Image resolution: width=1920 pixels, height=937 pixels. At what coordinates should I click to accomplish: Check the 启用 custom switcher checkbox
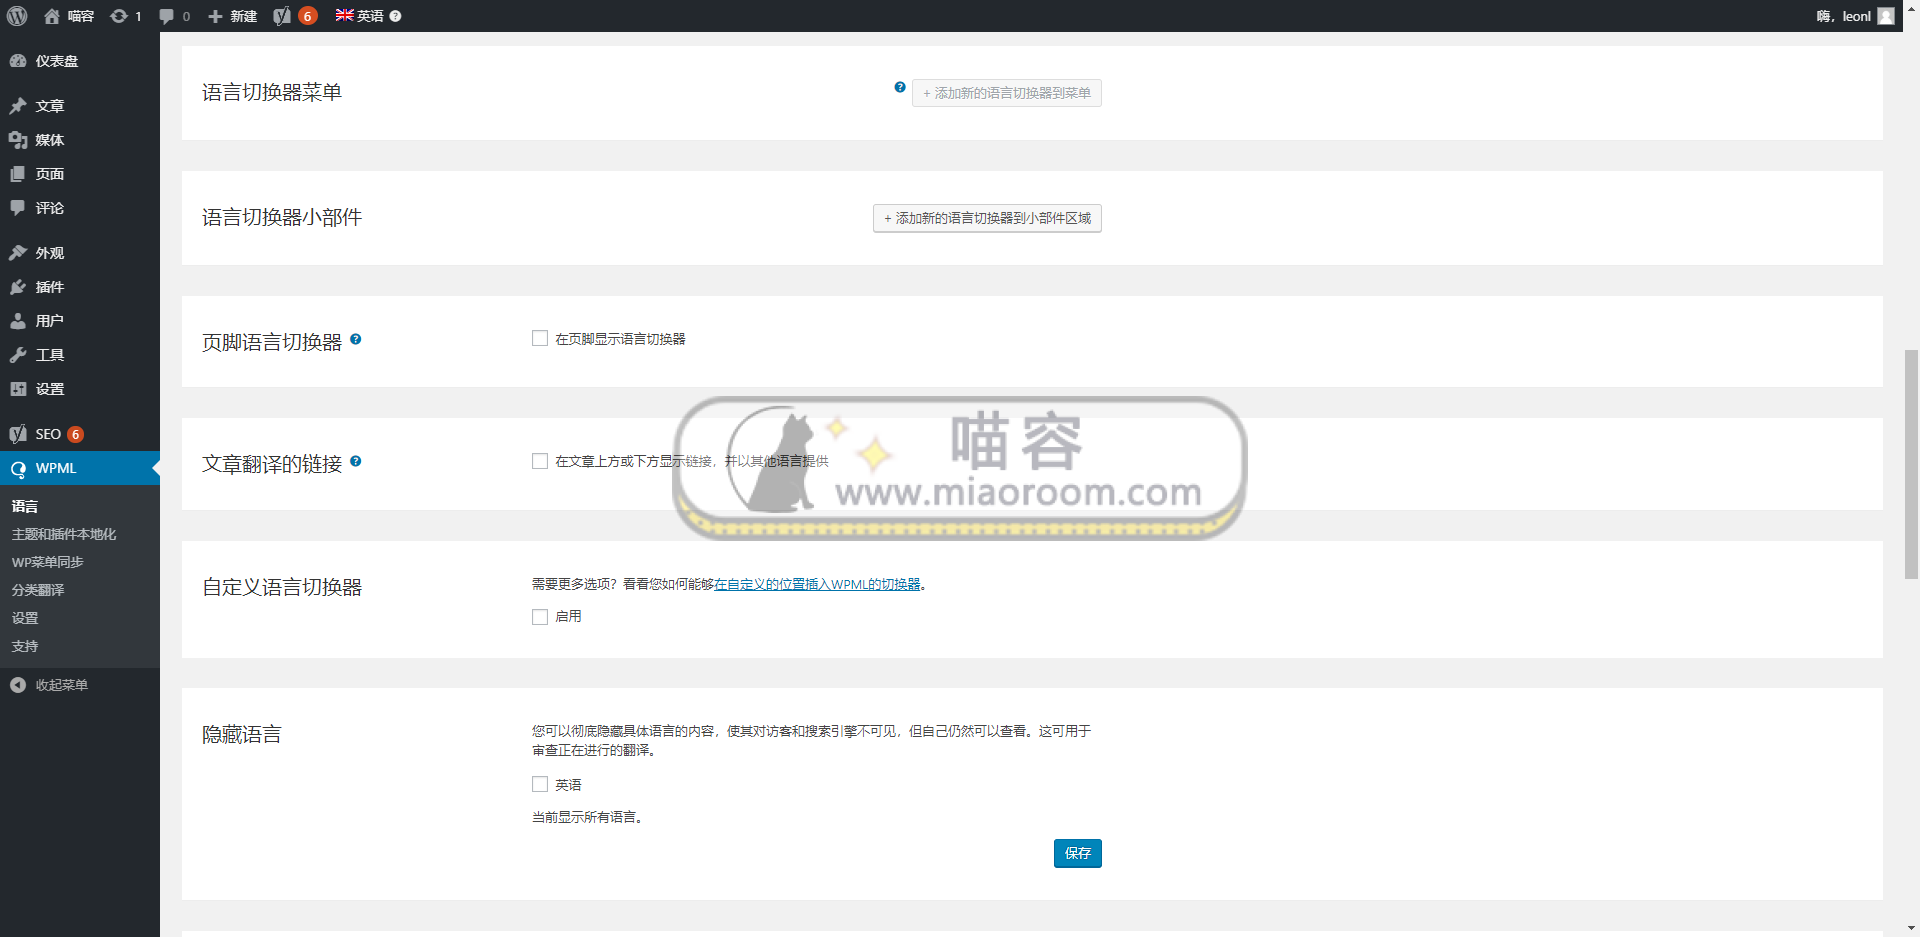coord(540,617)
